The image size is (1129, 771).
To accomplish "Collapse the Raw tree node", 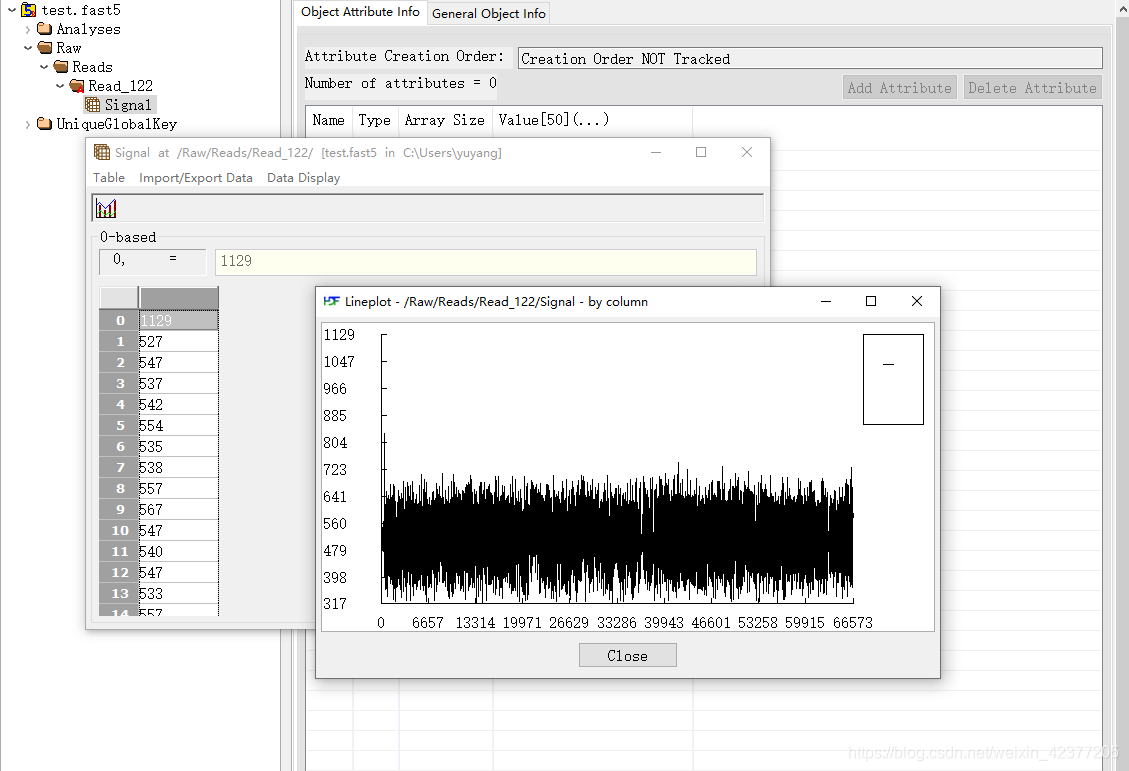I will point(27,48).
